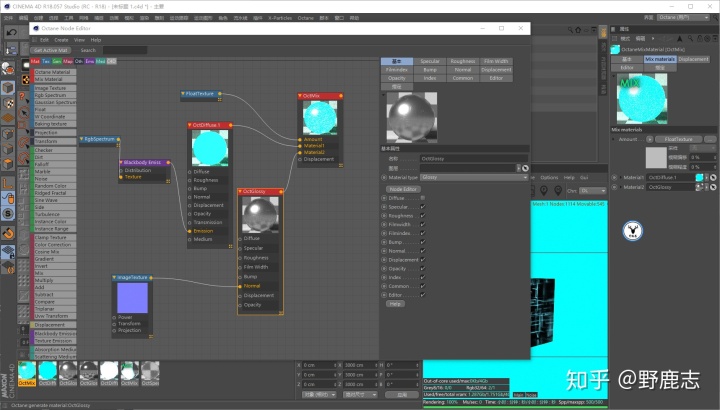Image resolution: width=720 pixels, height=410 pixels.
Task: Click the circle icon at the end of the Material2 row
Action: 713,187
